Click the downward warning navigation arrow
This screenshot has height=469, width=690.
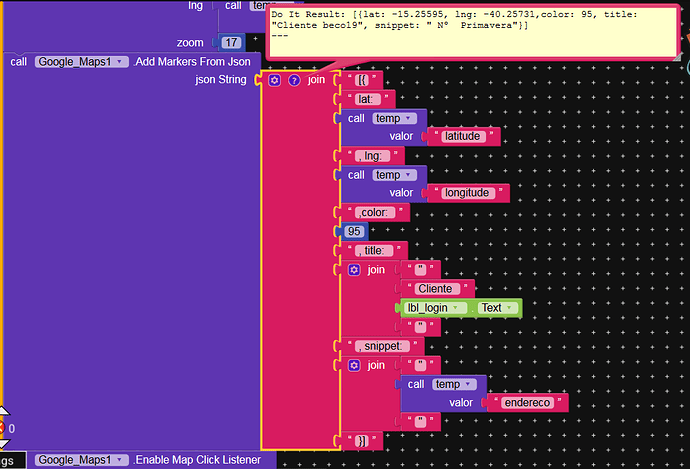point(4,443)
